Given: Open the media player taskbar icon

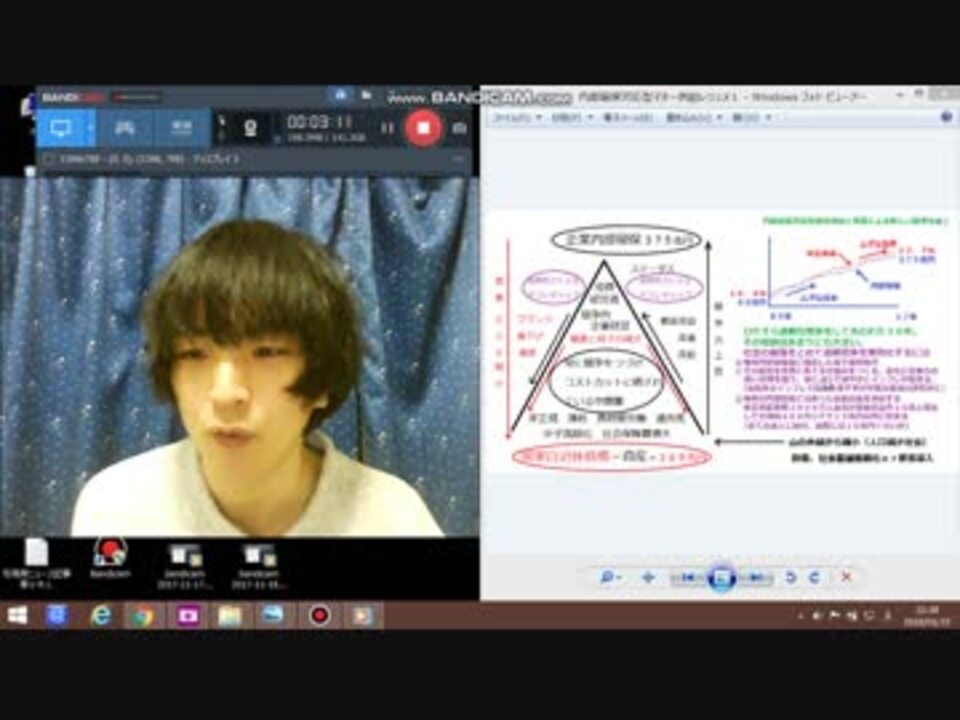Looking at the screenshot, I should (x=362, y=615).
